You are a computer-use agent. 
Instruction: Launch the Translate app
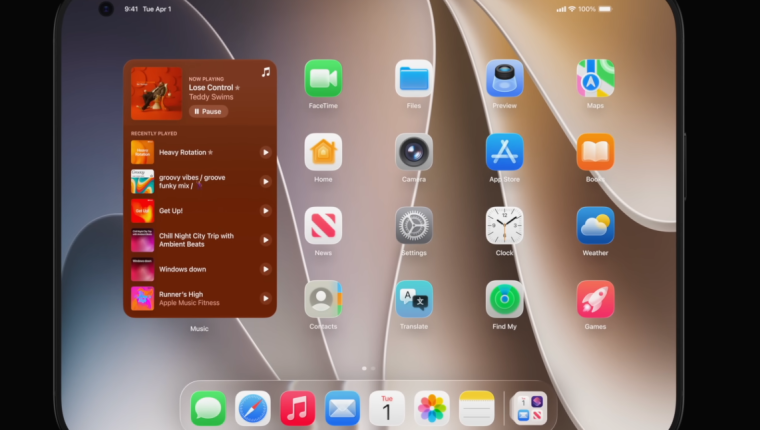[414, 300]
